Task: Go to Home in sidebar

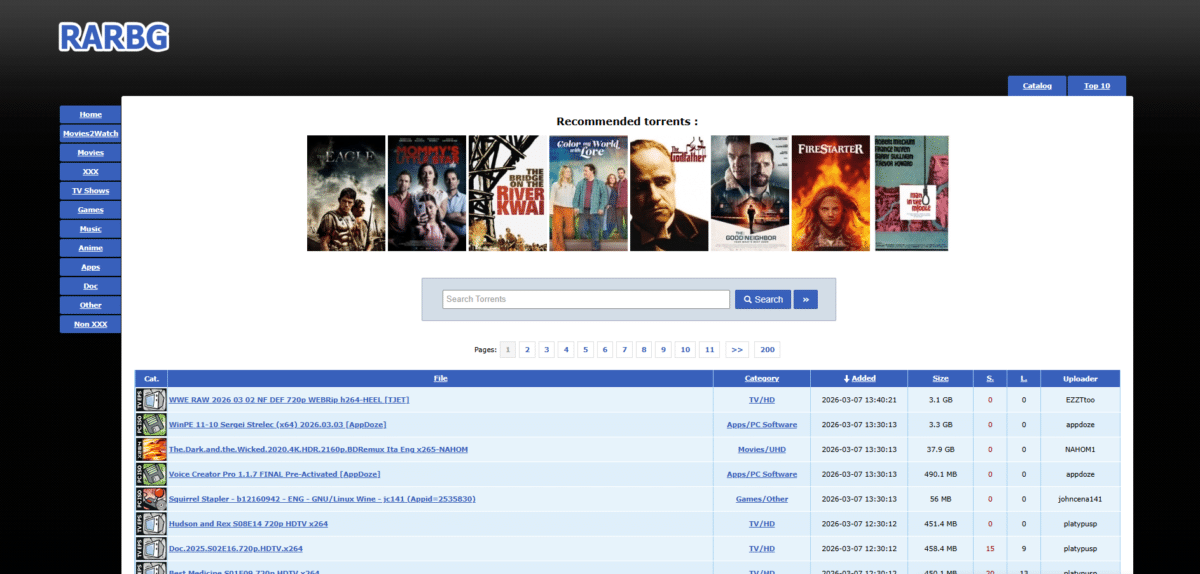Action: pyautogui.click(x=90, y=114)
